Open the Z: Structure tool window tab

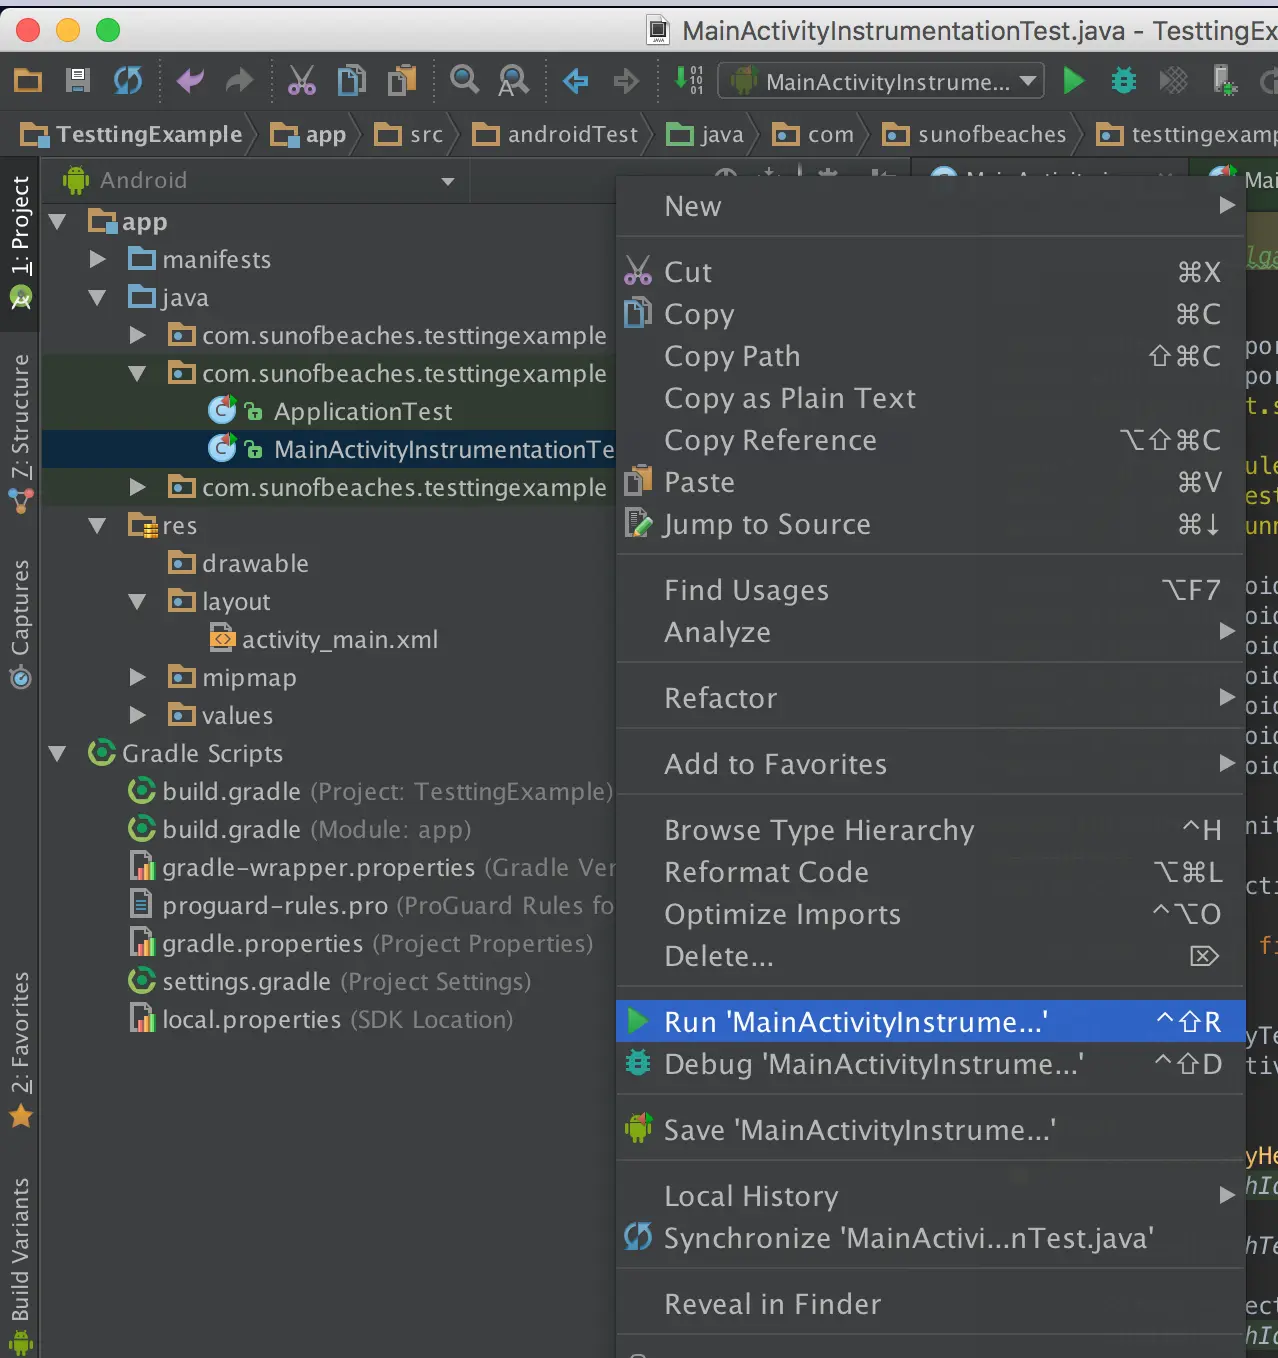[x=20, y=432]
